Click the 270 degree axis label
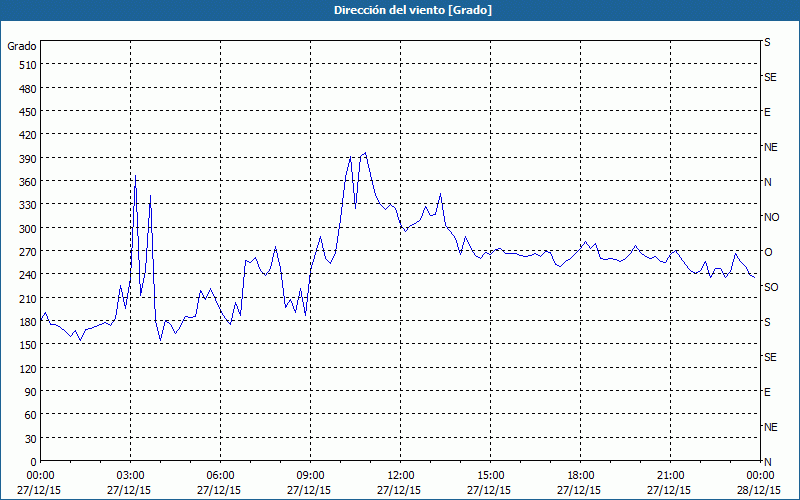Viewport: 800px width, 500px height. pyautogui.click(x=28, y=252)
